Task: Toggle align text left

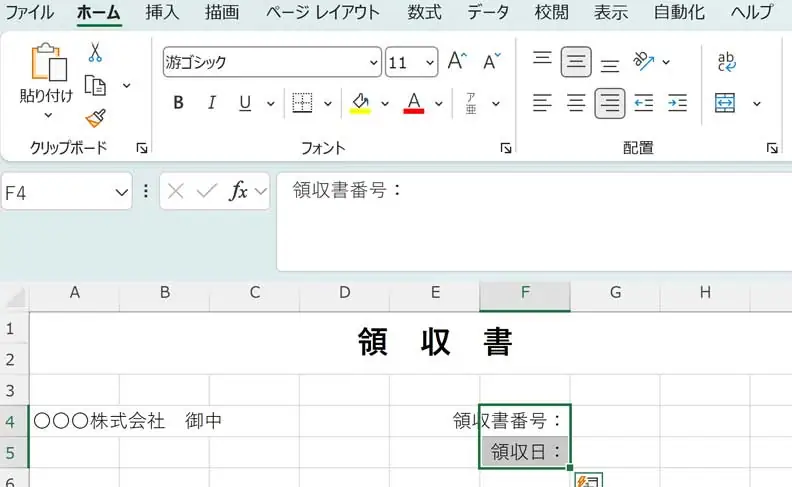Action: [x=542, y=103]
